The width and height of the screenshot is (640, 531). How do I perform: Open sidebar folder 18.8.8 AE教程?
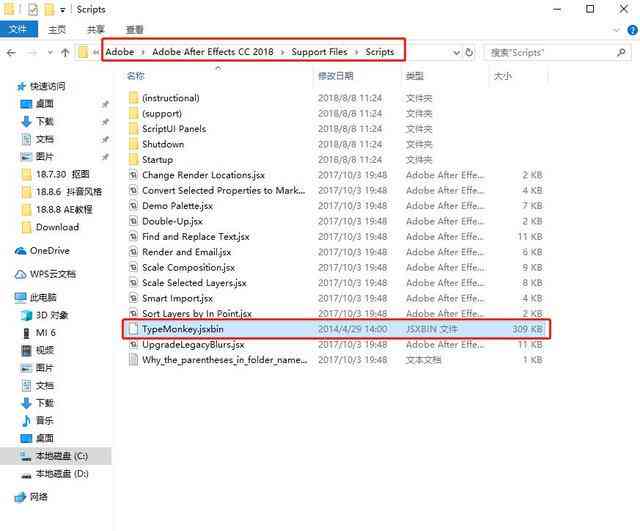(x=64, y=209)
